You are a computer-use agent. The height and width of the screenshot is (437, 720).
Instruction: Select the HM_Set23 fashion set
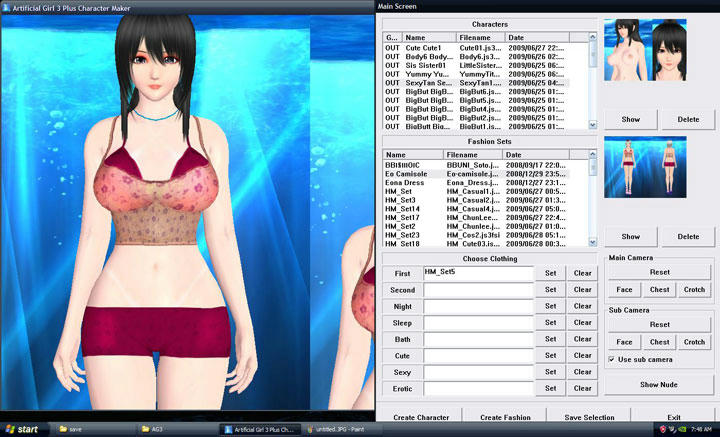476,235
